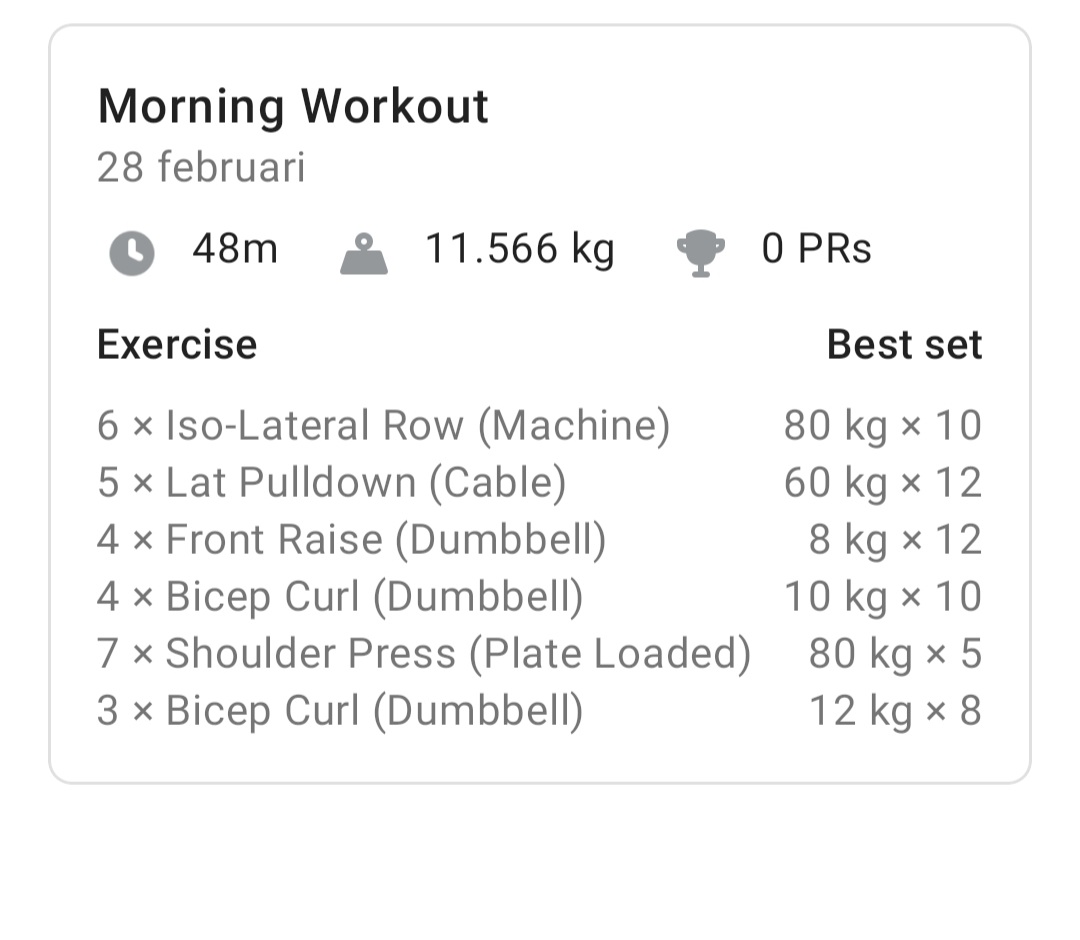
Task: Click the 80 kg × 10 best set
Action: pyautogui.click(x=882, y=424)
